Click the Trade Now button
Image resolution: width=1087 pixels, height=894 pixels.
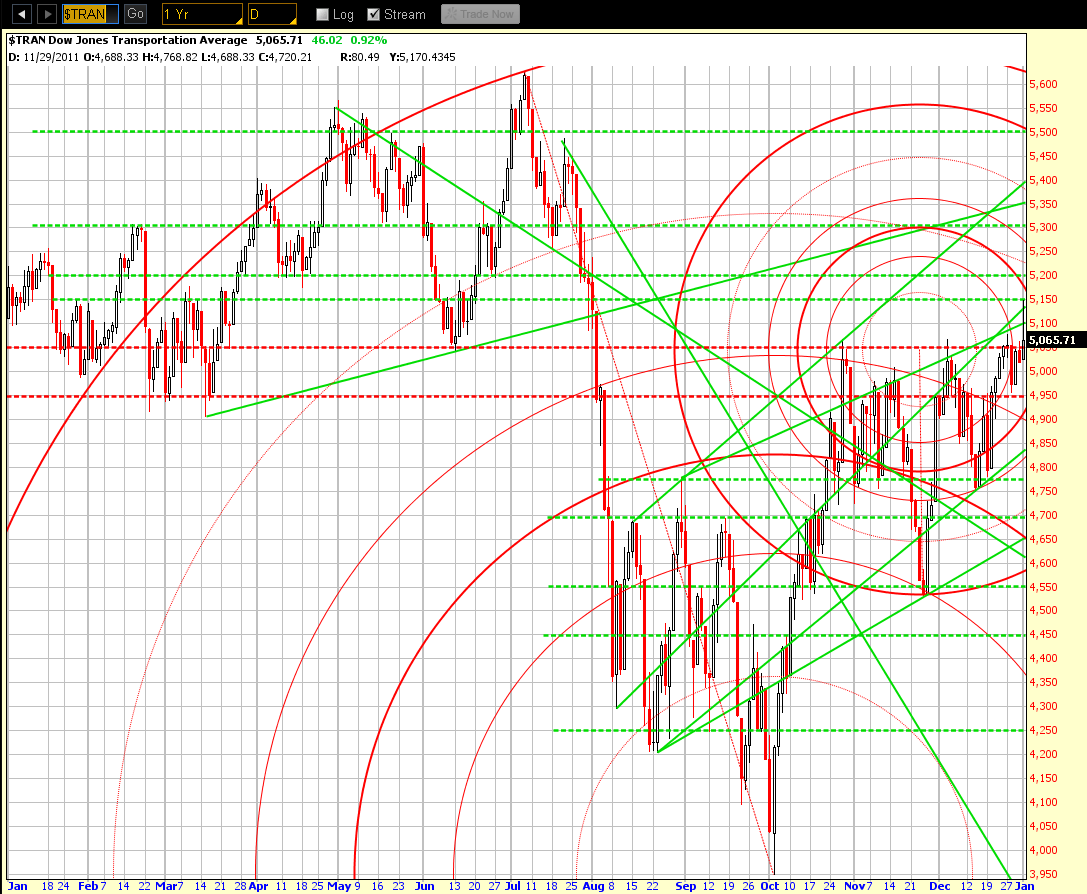click(480, 14)
